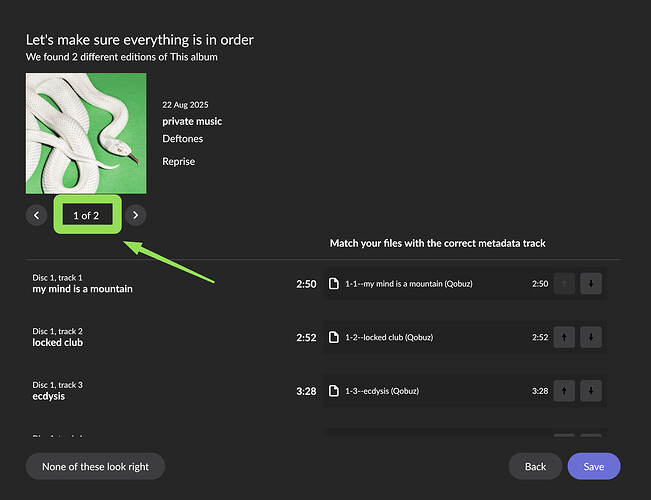Click file icon for 1-1 my mind is a mountain
This screenshot has height=500, width=651.
point(334,284)
